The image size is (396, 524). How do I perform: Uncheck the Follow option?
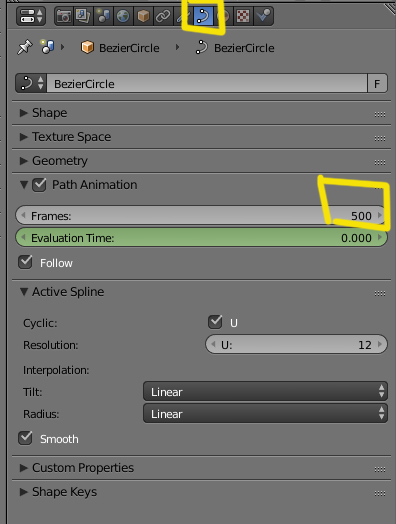point(25,262)
